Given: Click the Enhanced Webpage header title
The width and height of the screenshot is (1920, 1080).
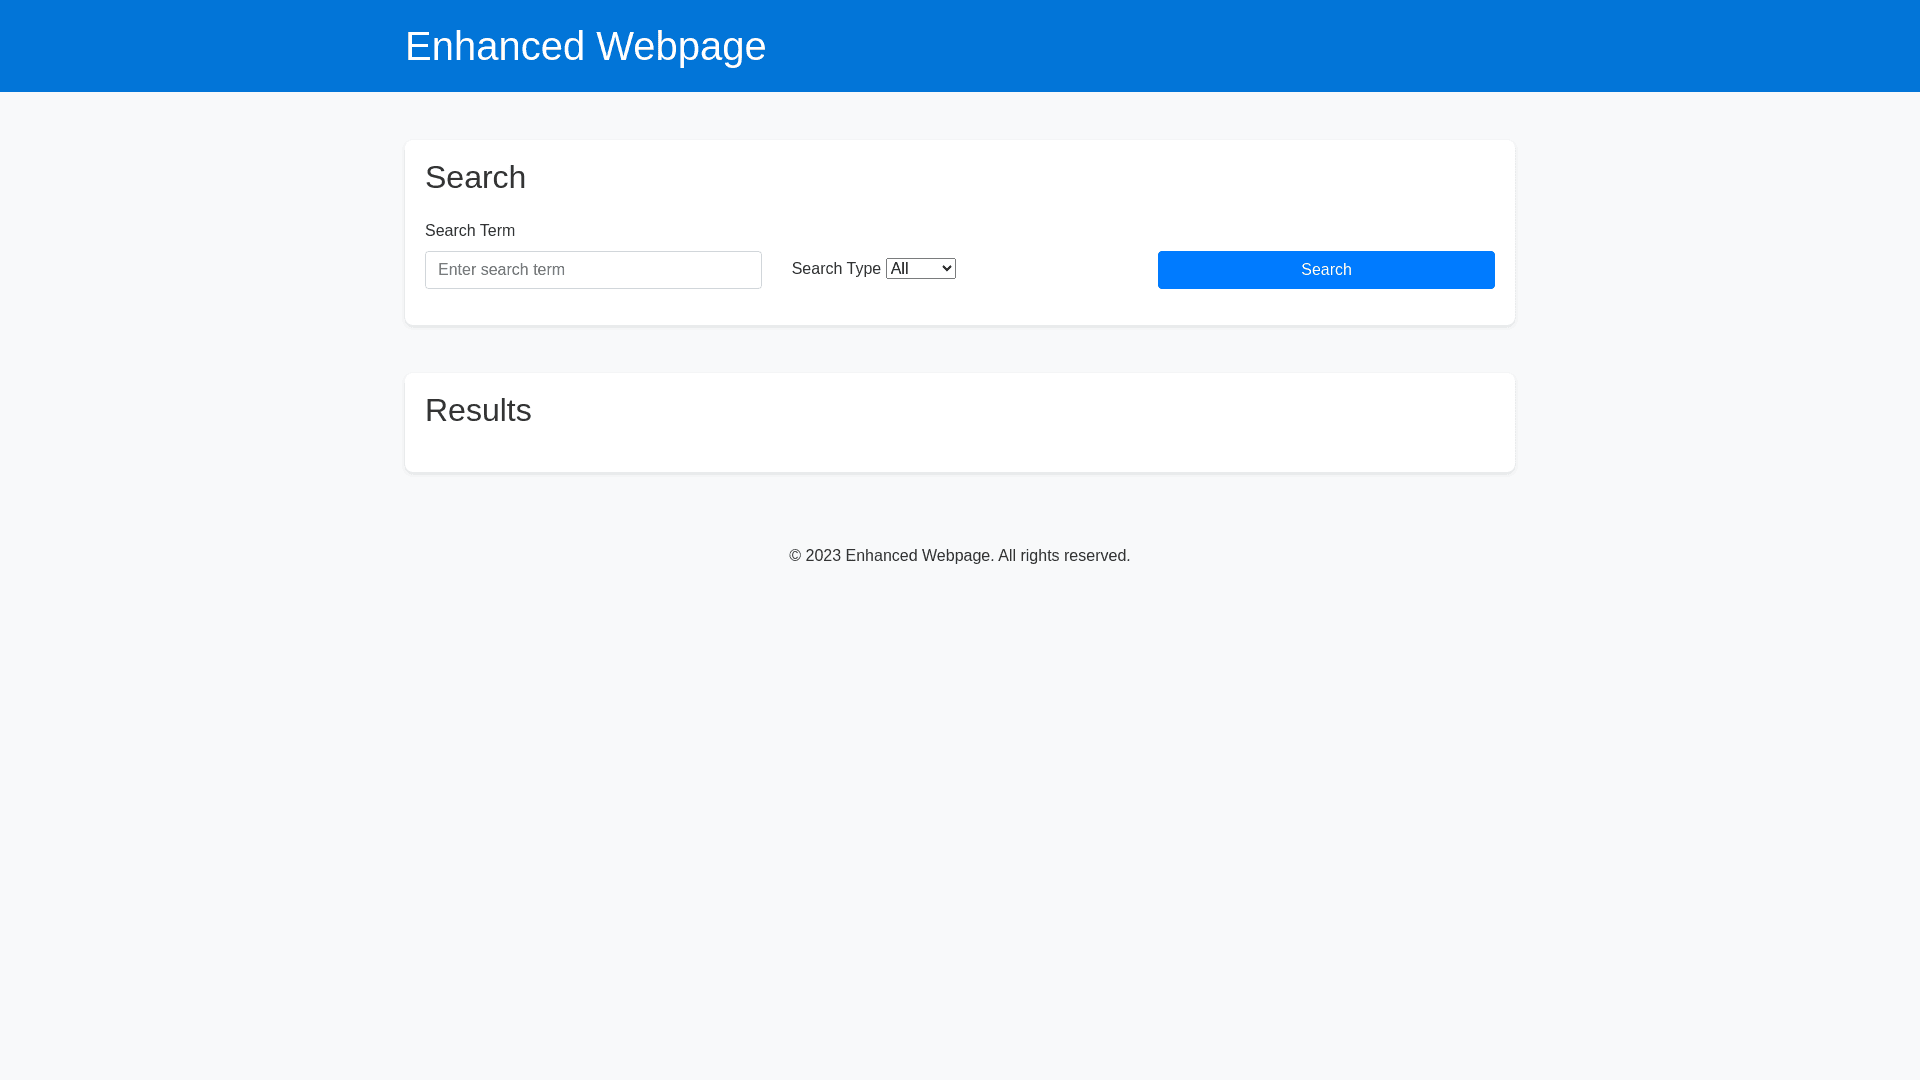Looking at the screenshot, I should [x=585, y=46].
